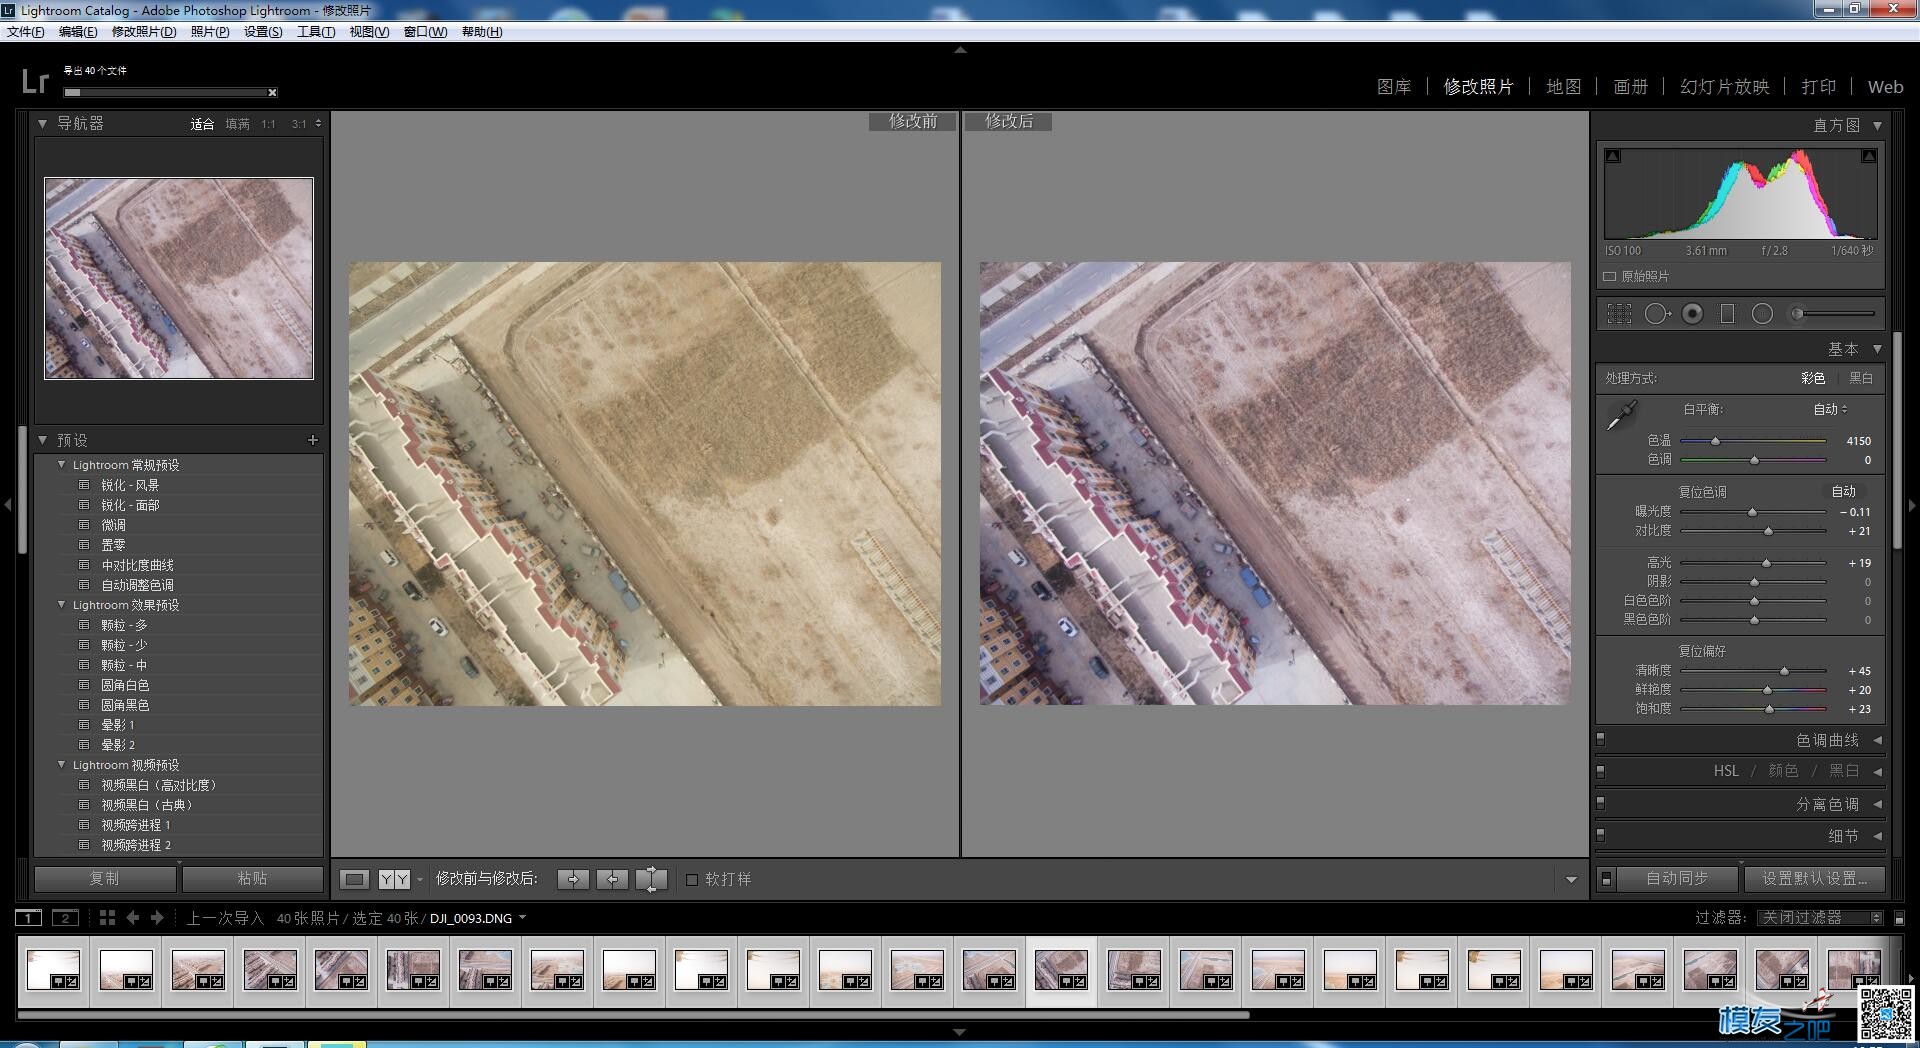Click the Y|Y before/after view button
This screenshot has height=1048, width=1920.
point(394,879)
